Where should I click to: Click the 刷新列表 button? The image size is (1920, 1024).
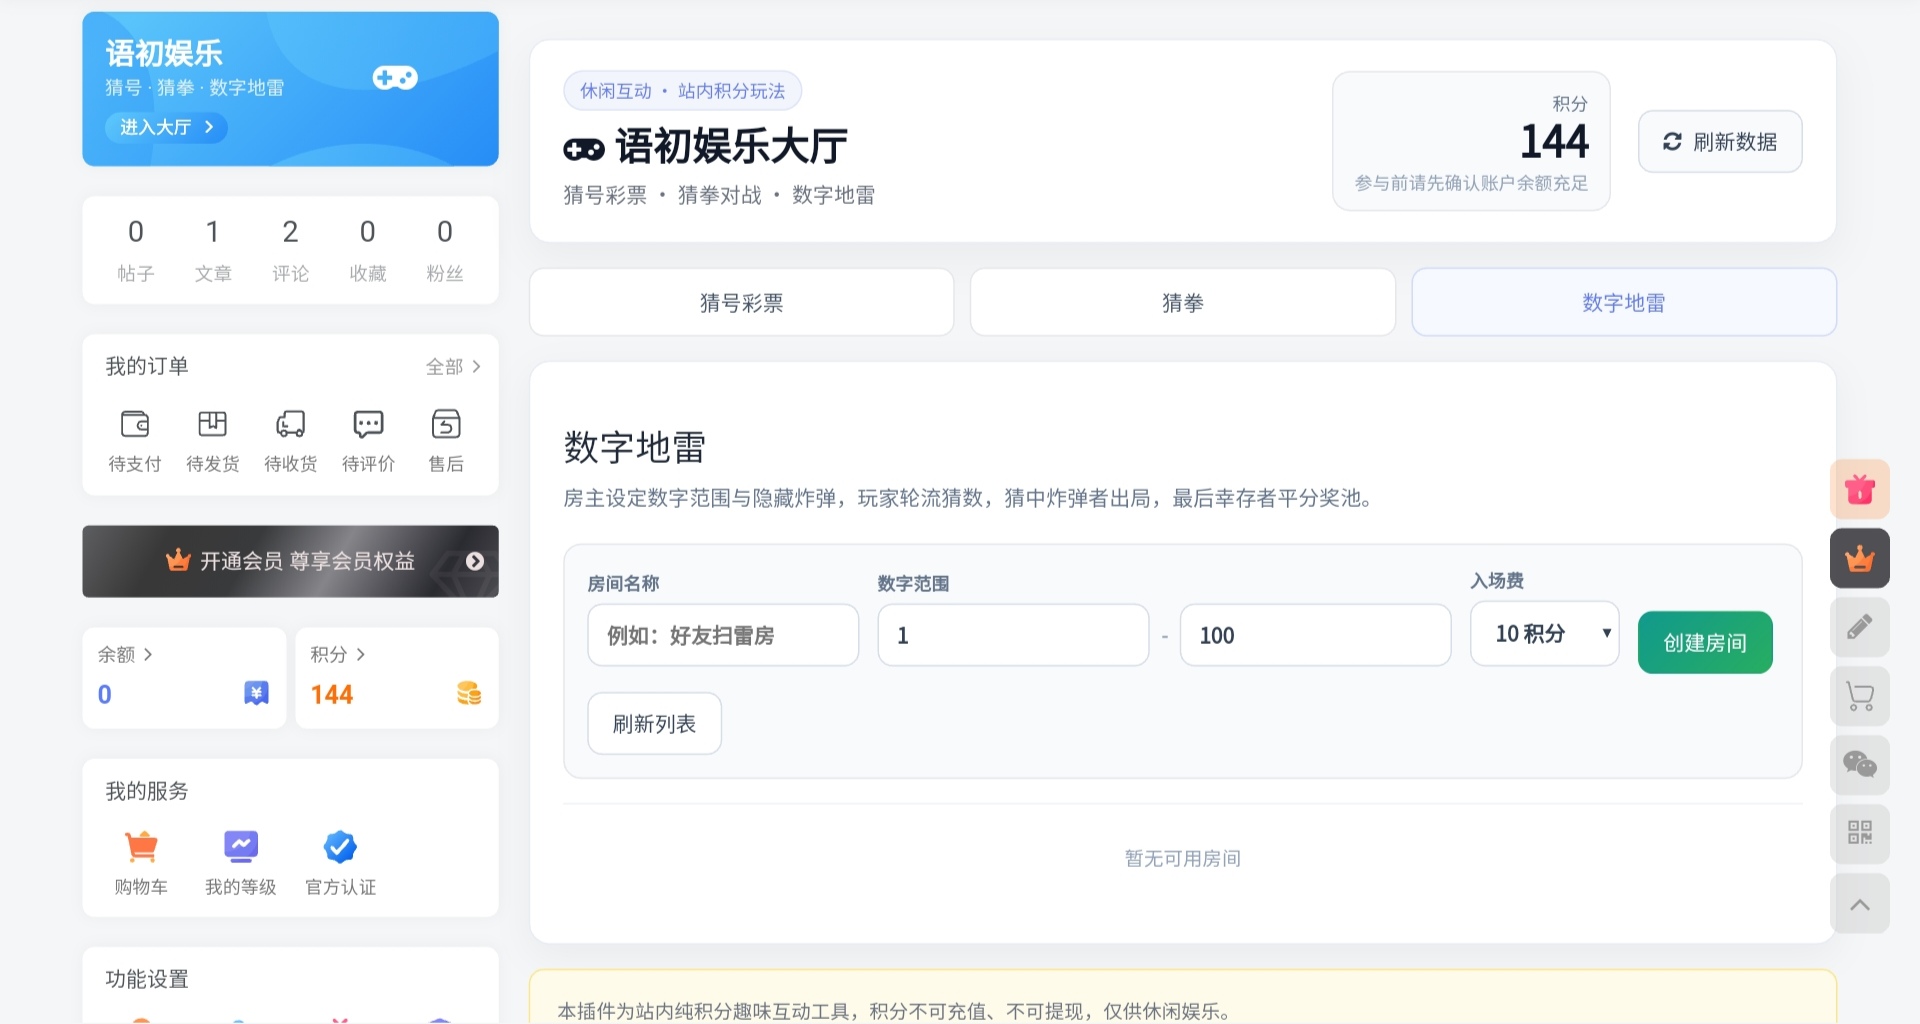pyautogui.click(x=654, y=724)
